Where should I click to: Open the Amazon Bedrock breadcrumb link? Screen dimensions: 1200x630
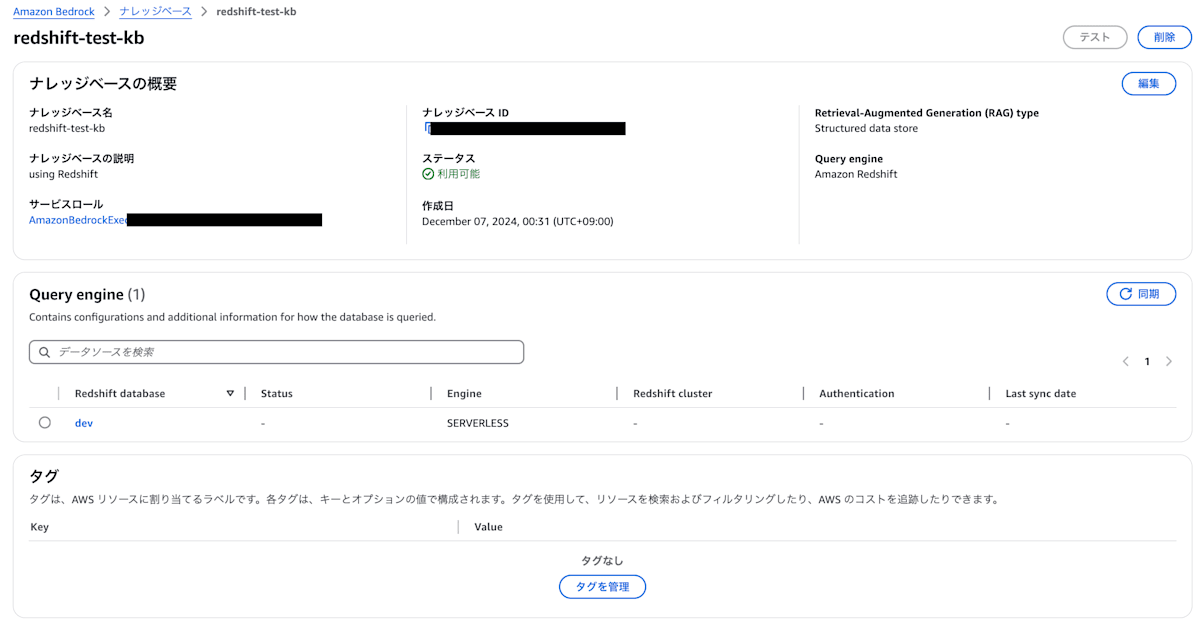coord(54,12)
